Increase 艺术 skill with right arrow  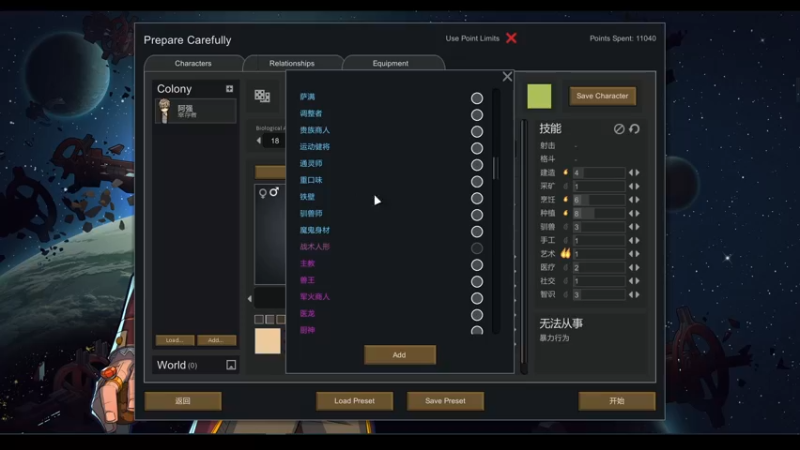coord(637,254)
